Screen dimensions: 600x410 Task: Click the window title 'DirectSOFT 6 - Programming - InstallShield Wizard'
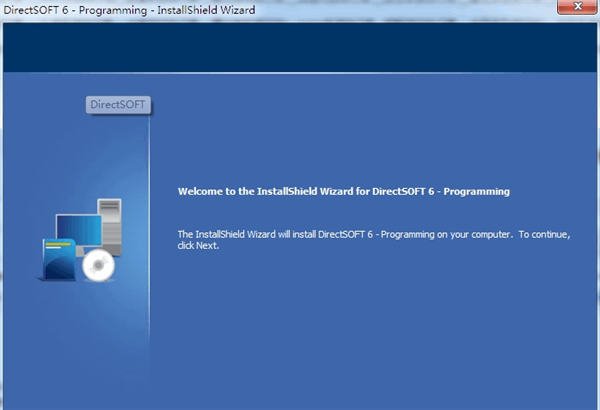(129, 10)
